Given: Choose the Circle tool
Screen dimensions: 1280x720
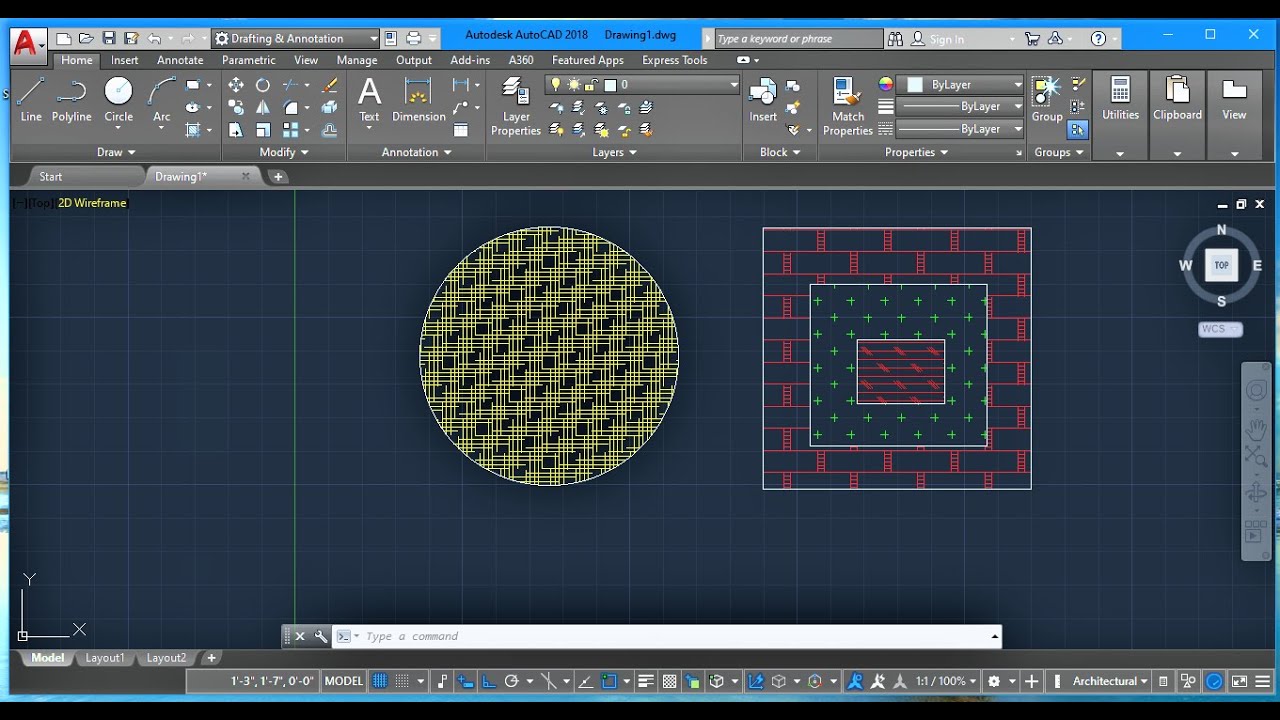Looking at the screenshot, I should click(x=118, y=99).
